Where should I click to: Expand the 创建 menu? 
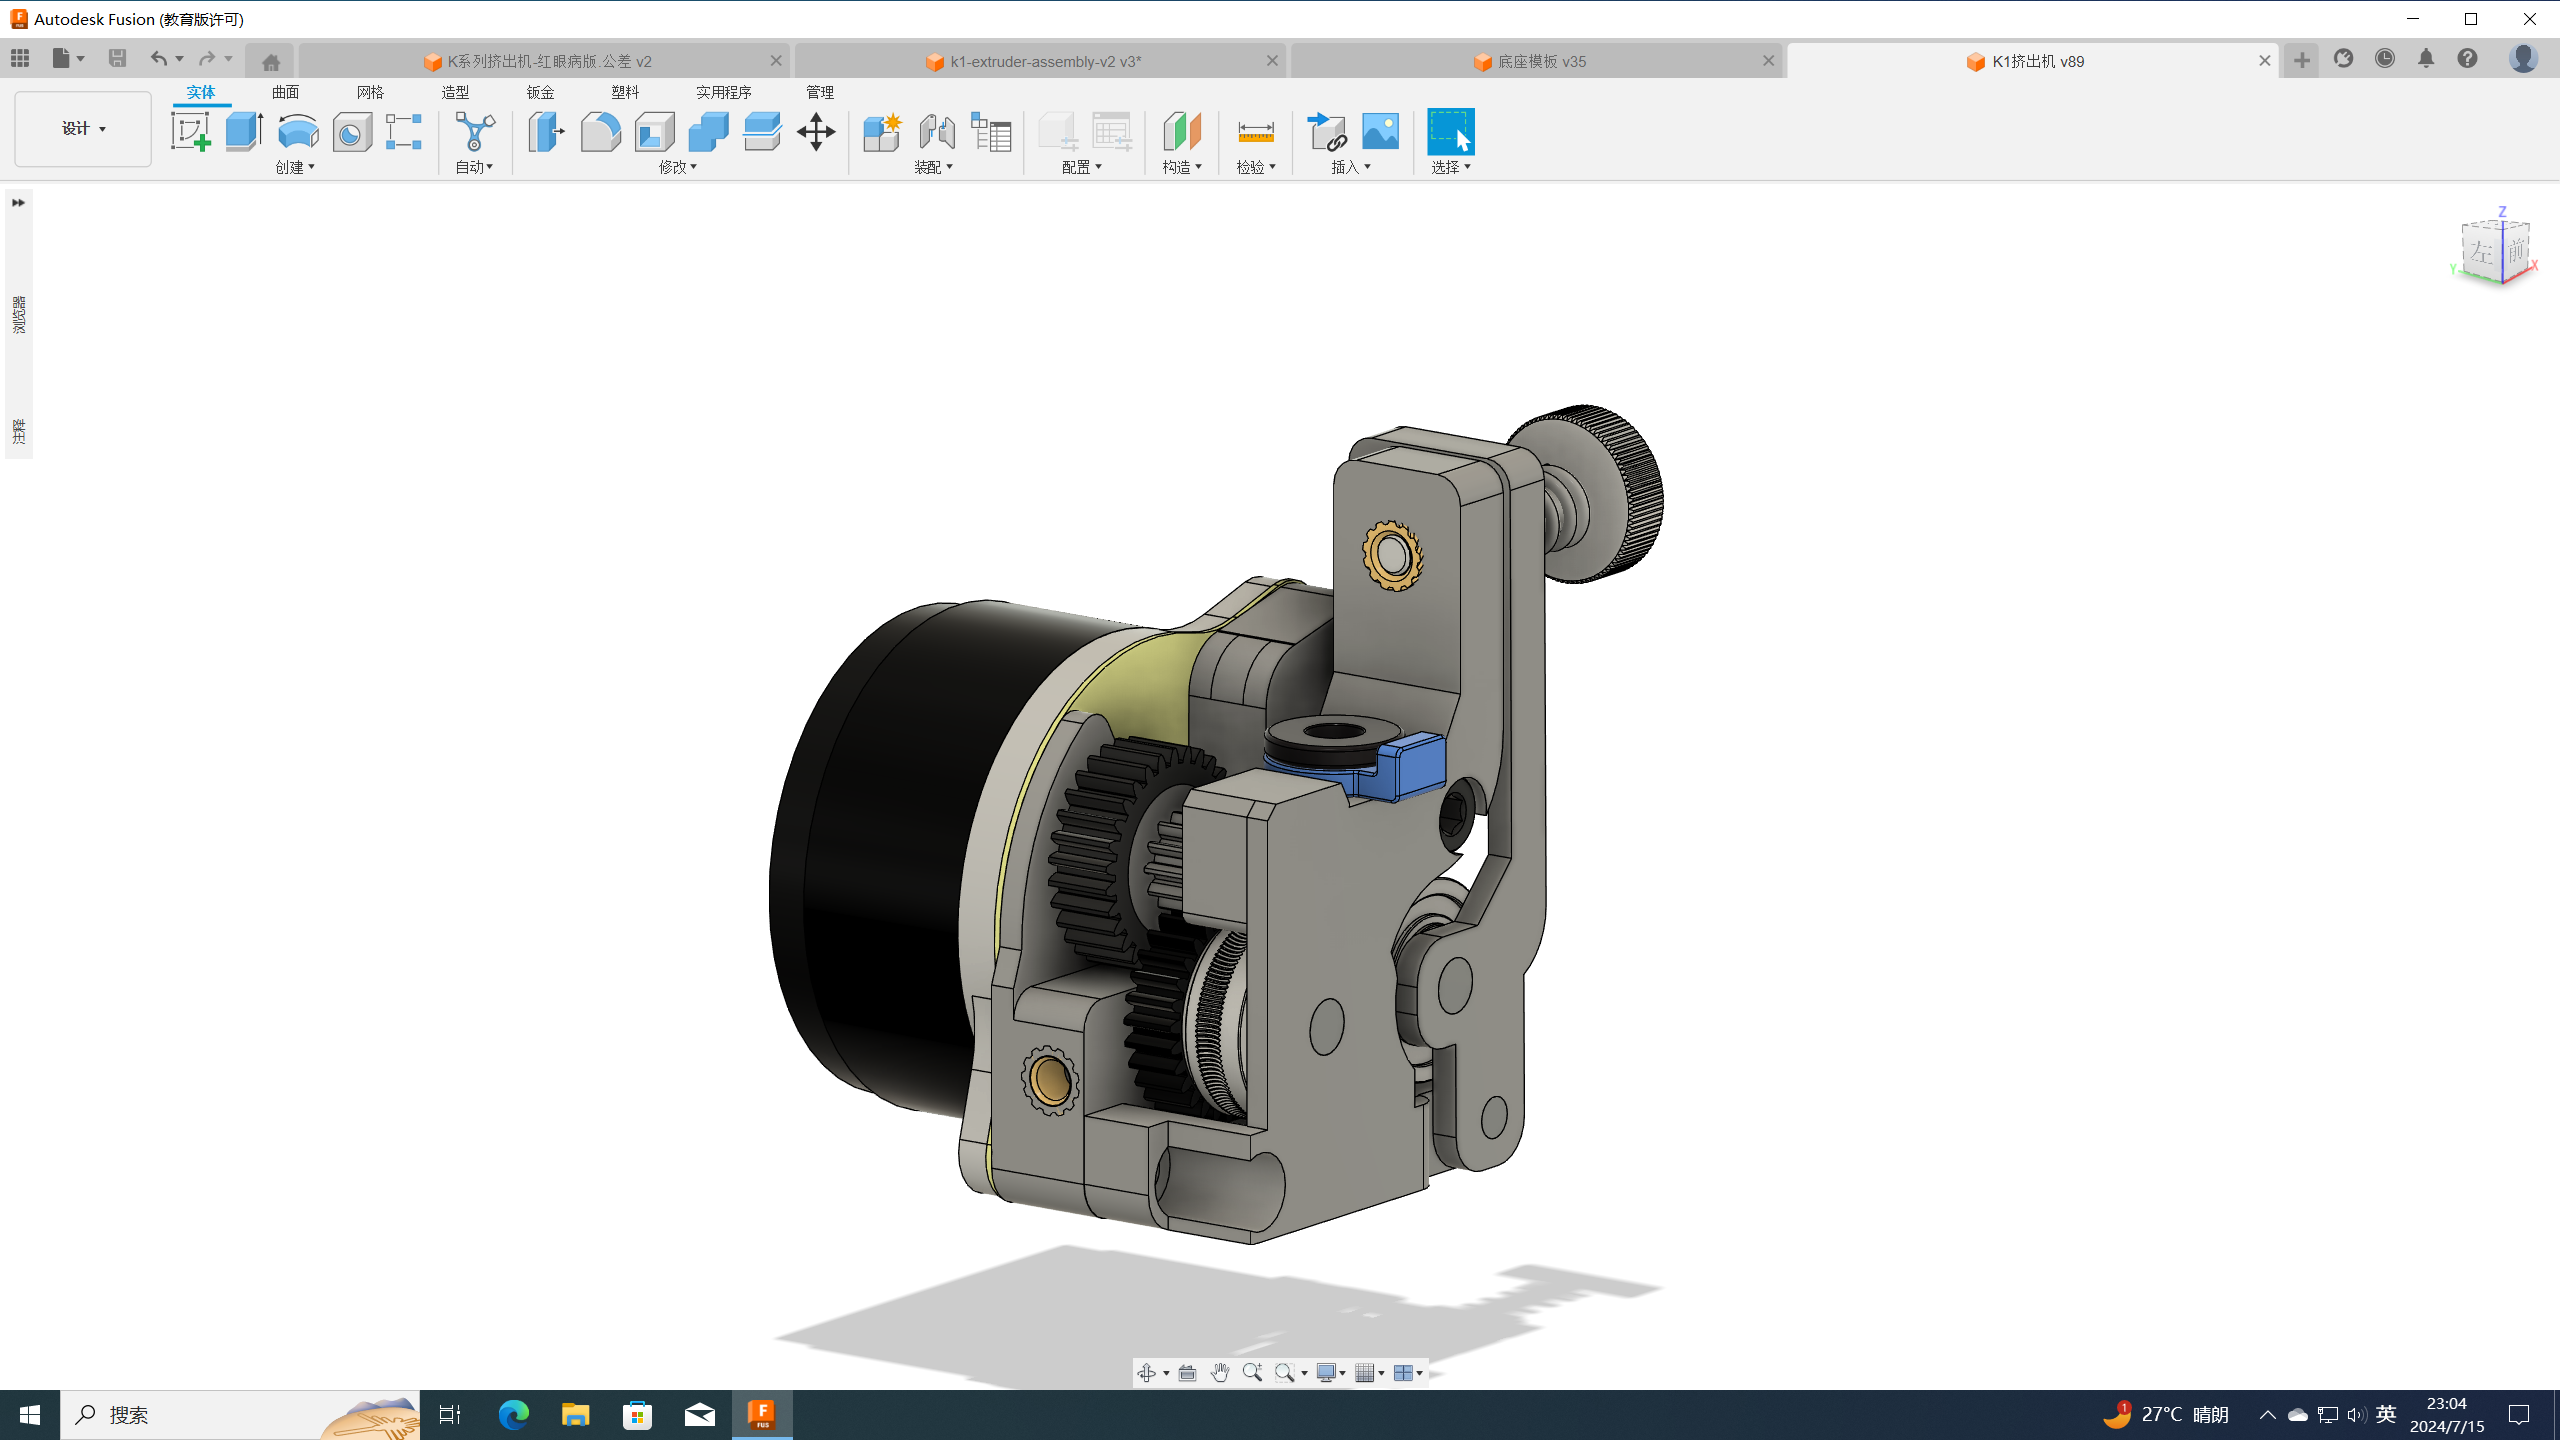pyautogui.click(x=295, y=167)
